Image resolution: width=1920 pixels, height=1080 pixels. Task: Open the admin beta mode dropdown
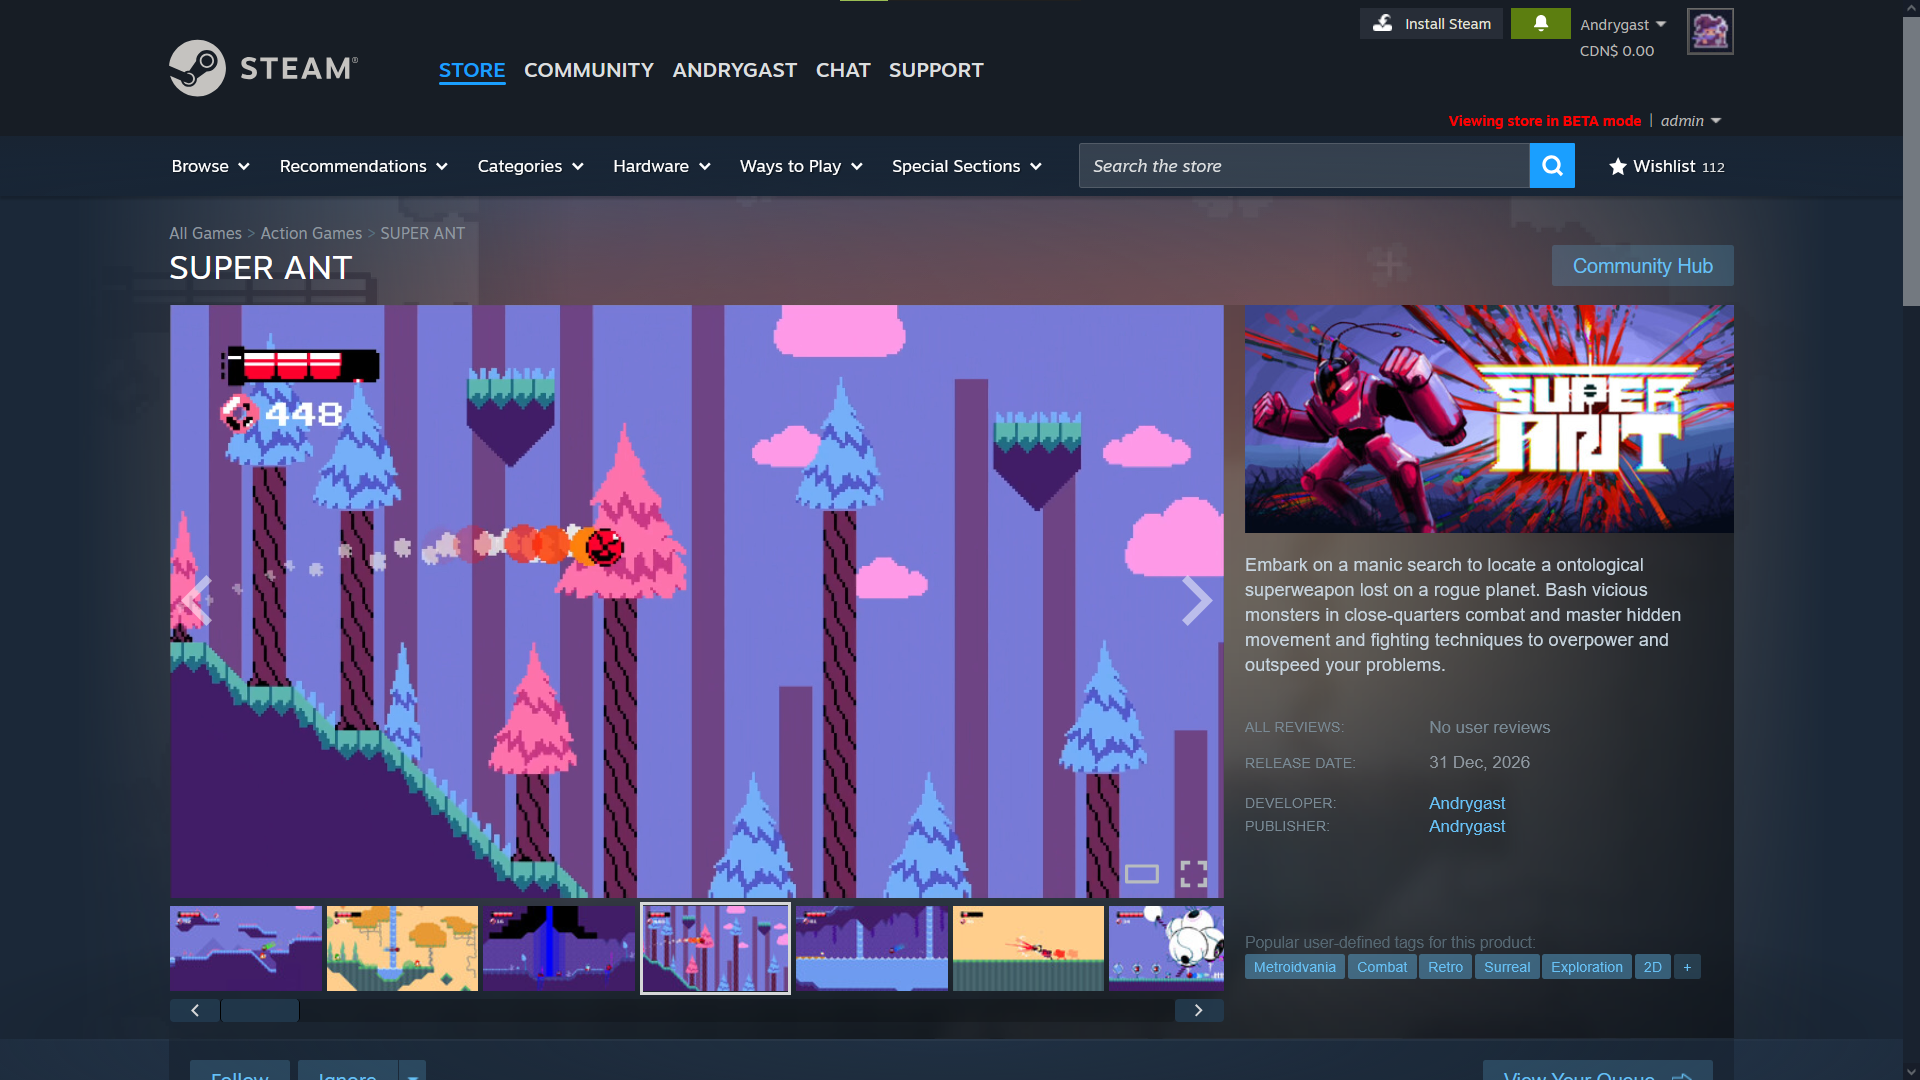coord(1691,121)
